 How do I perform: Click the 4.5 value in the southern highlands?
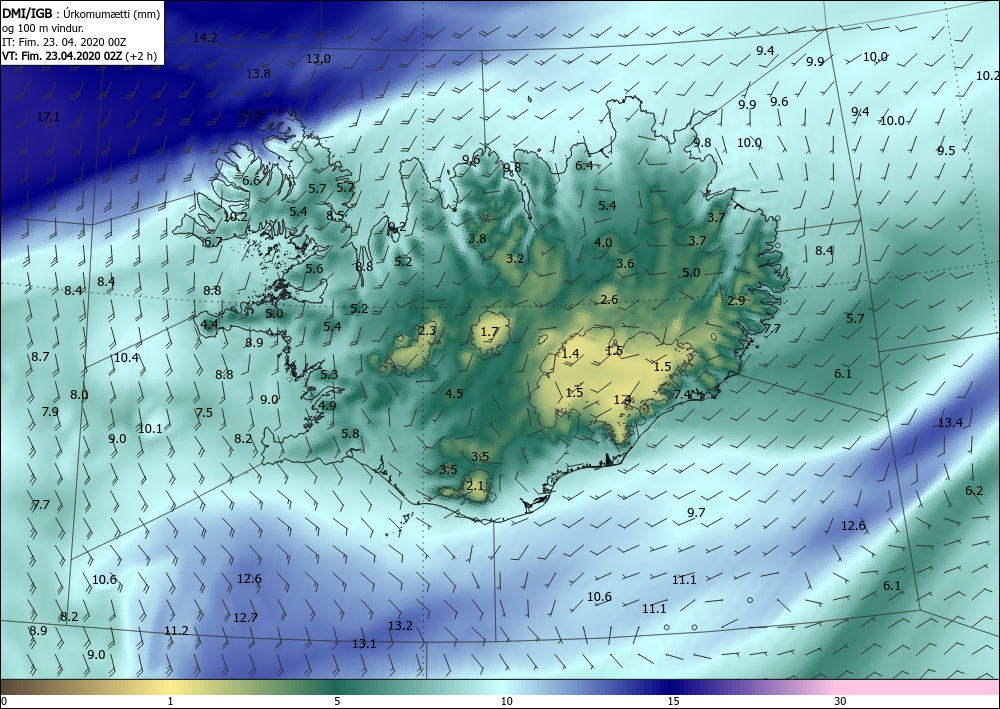454,393
